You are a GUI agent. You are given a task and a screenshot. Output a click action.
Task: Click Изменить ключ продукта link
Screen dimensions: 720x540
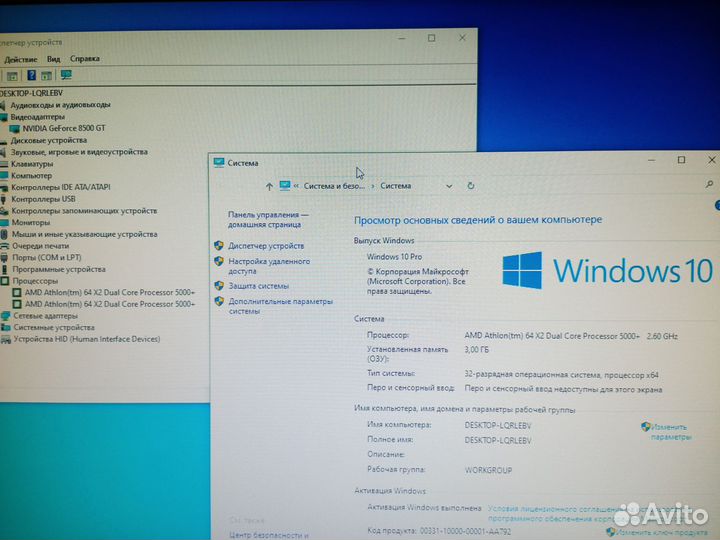(661, 532)
